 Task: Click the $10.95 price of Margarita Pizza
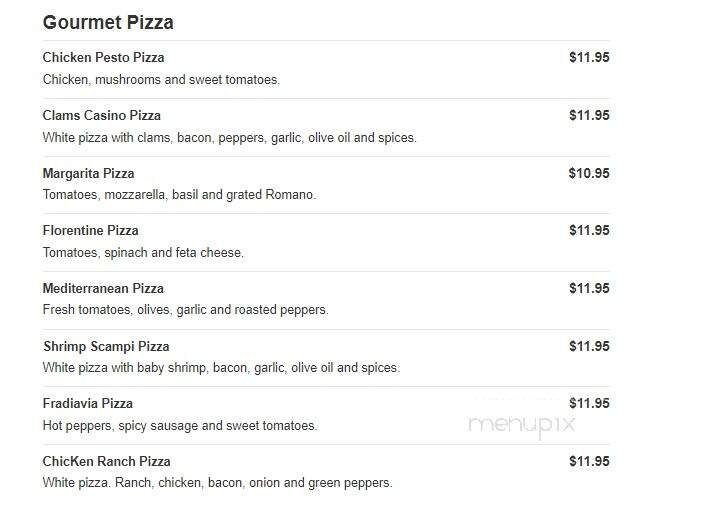point(589,173)
